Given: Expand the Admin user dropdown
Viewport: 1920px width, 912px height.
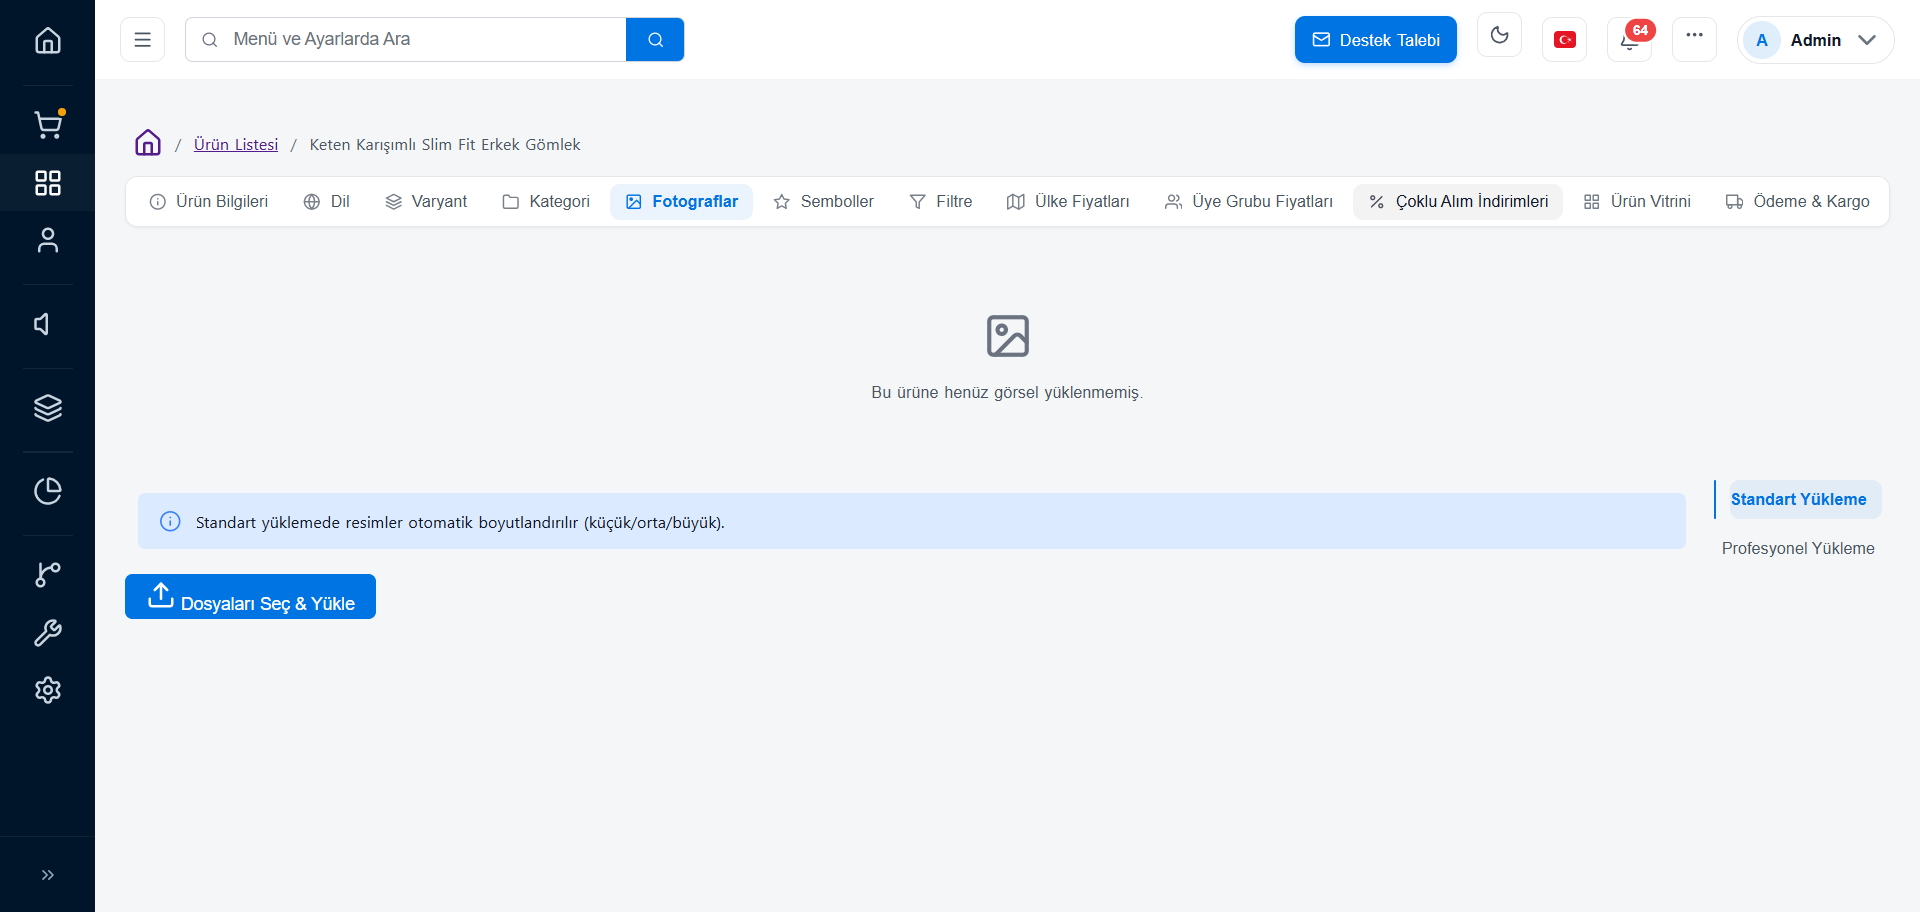Looking at the screenshot, I should (x=1815, y=40).
